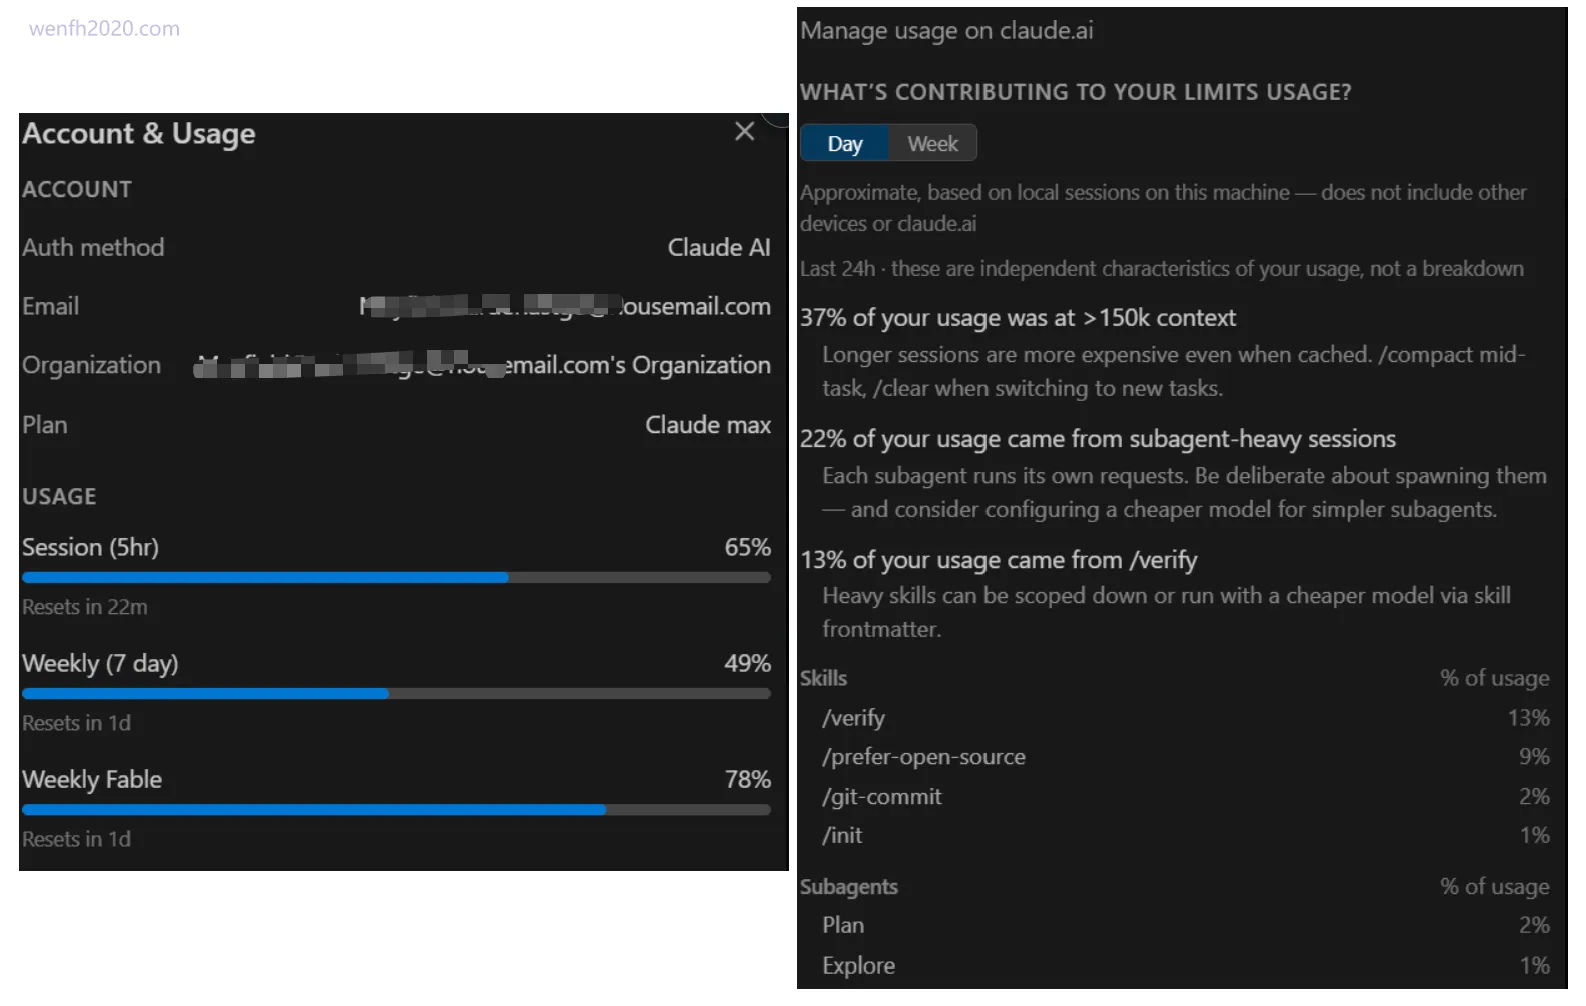Select the /prefer-open-source skill row
1586x1006 pixels.
1186,758
